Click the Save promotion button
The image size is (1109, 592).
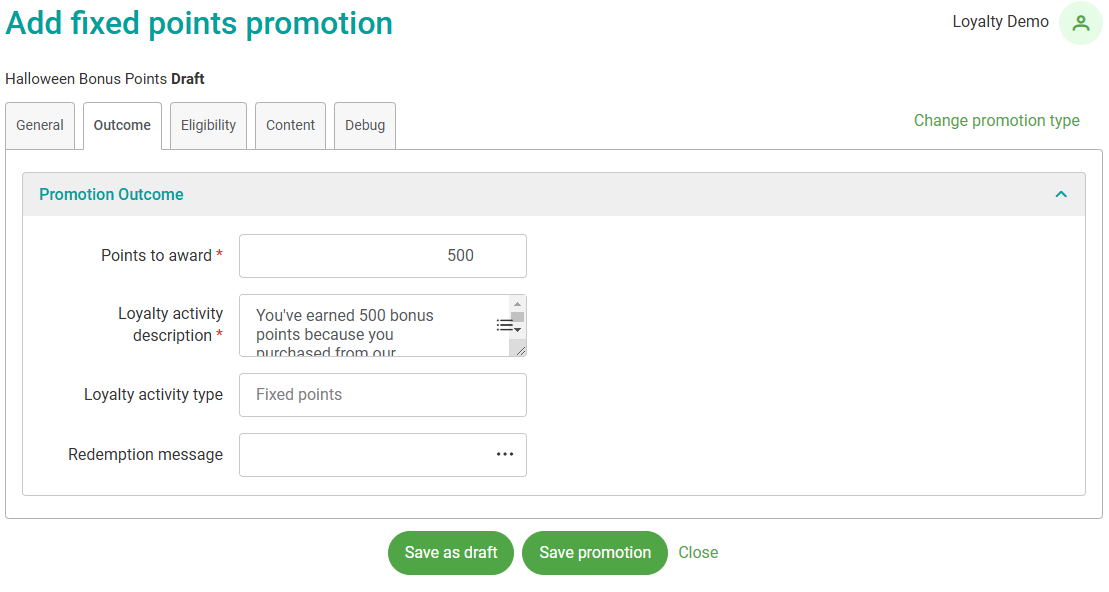coord(595,553)
